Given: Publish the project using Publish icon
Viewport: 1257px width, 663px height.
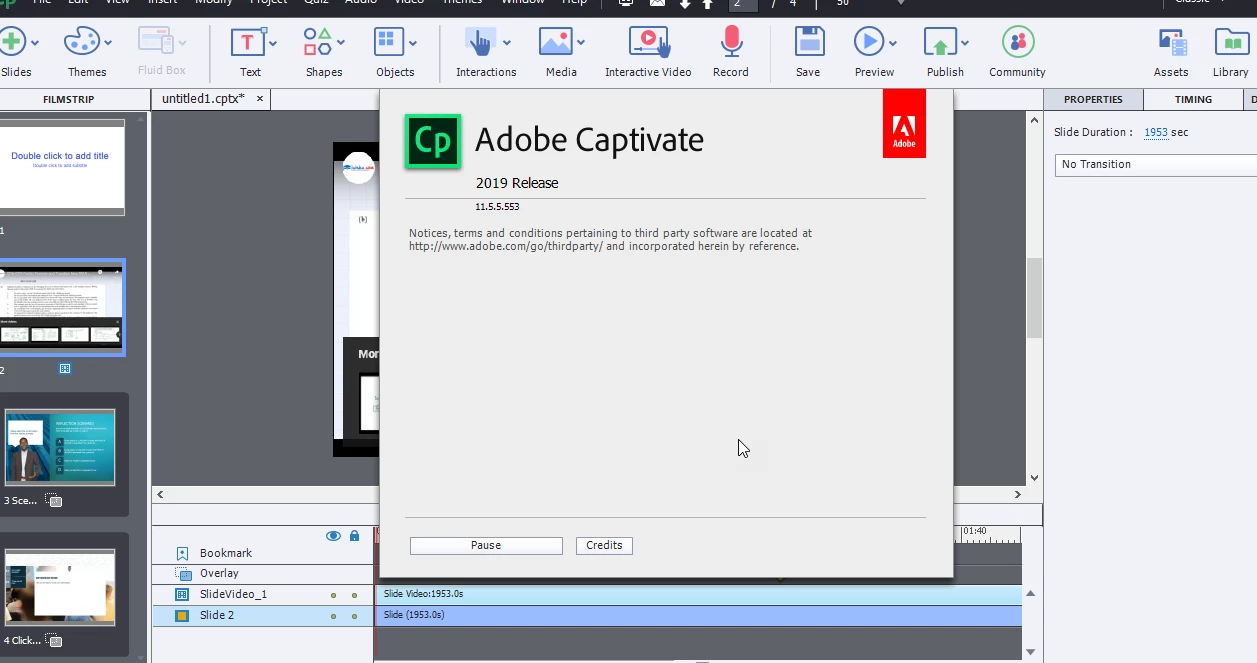Looking at the screenshot, I should coord(940,43).
